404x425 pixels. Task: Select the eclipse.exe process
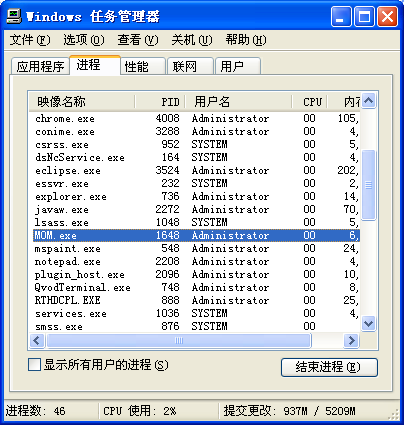click(x=197, y=170)
